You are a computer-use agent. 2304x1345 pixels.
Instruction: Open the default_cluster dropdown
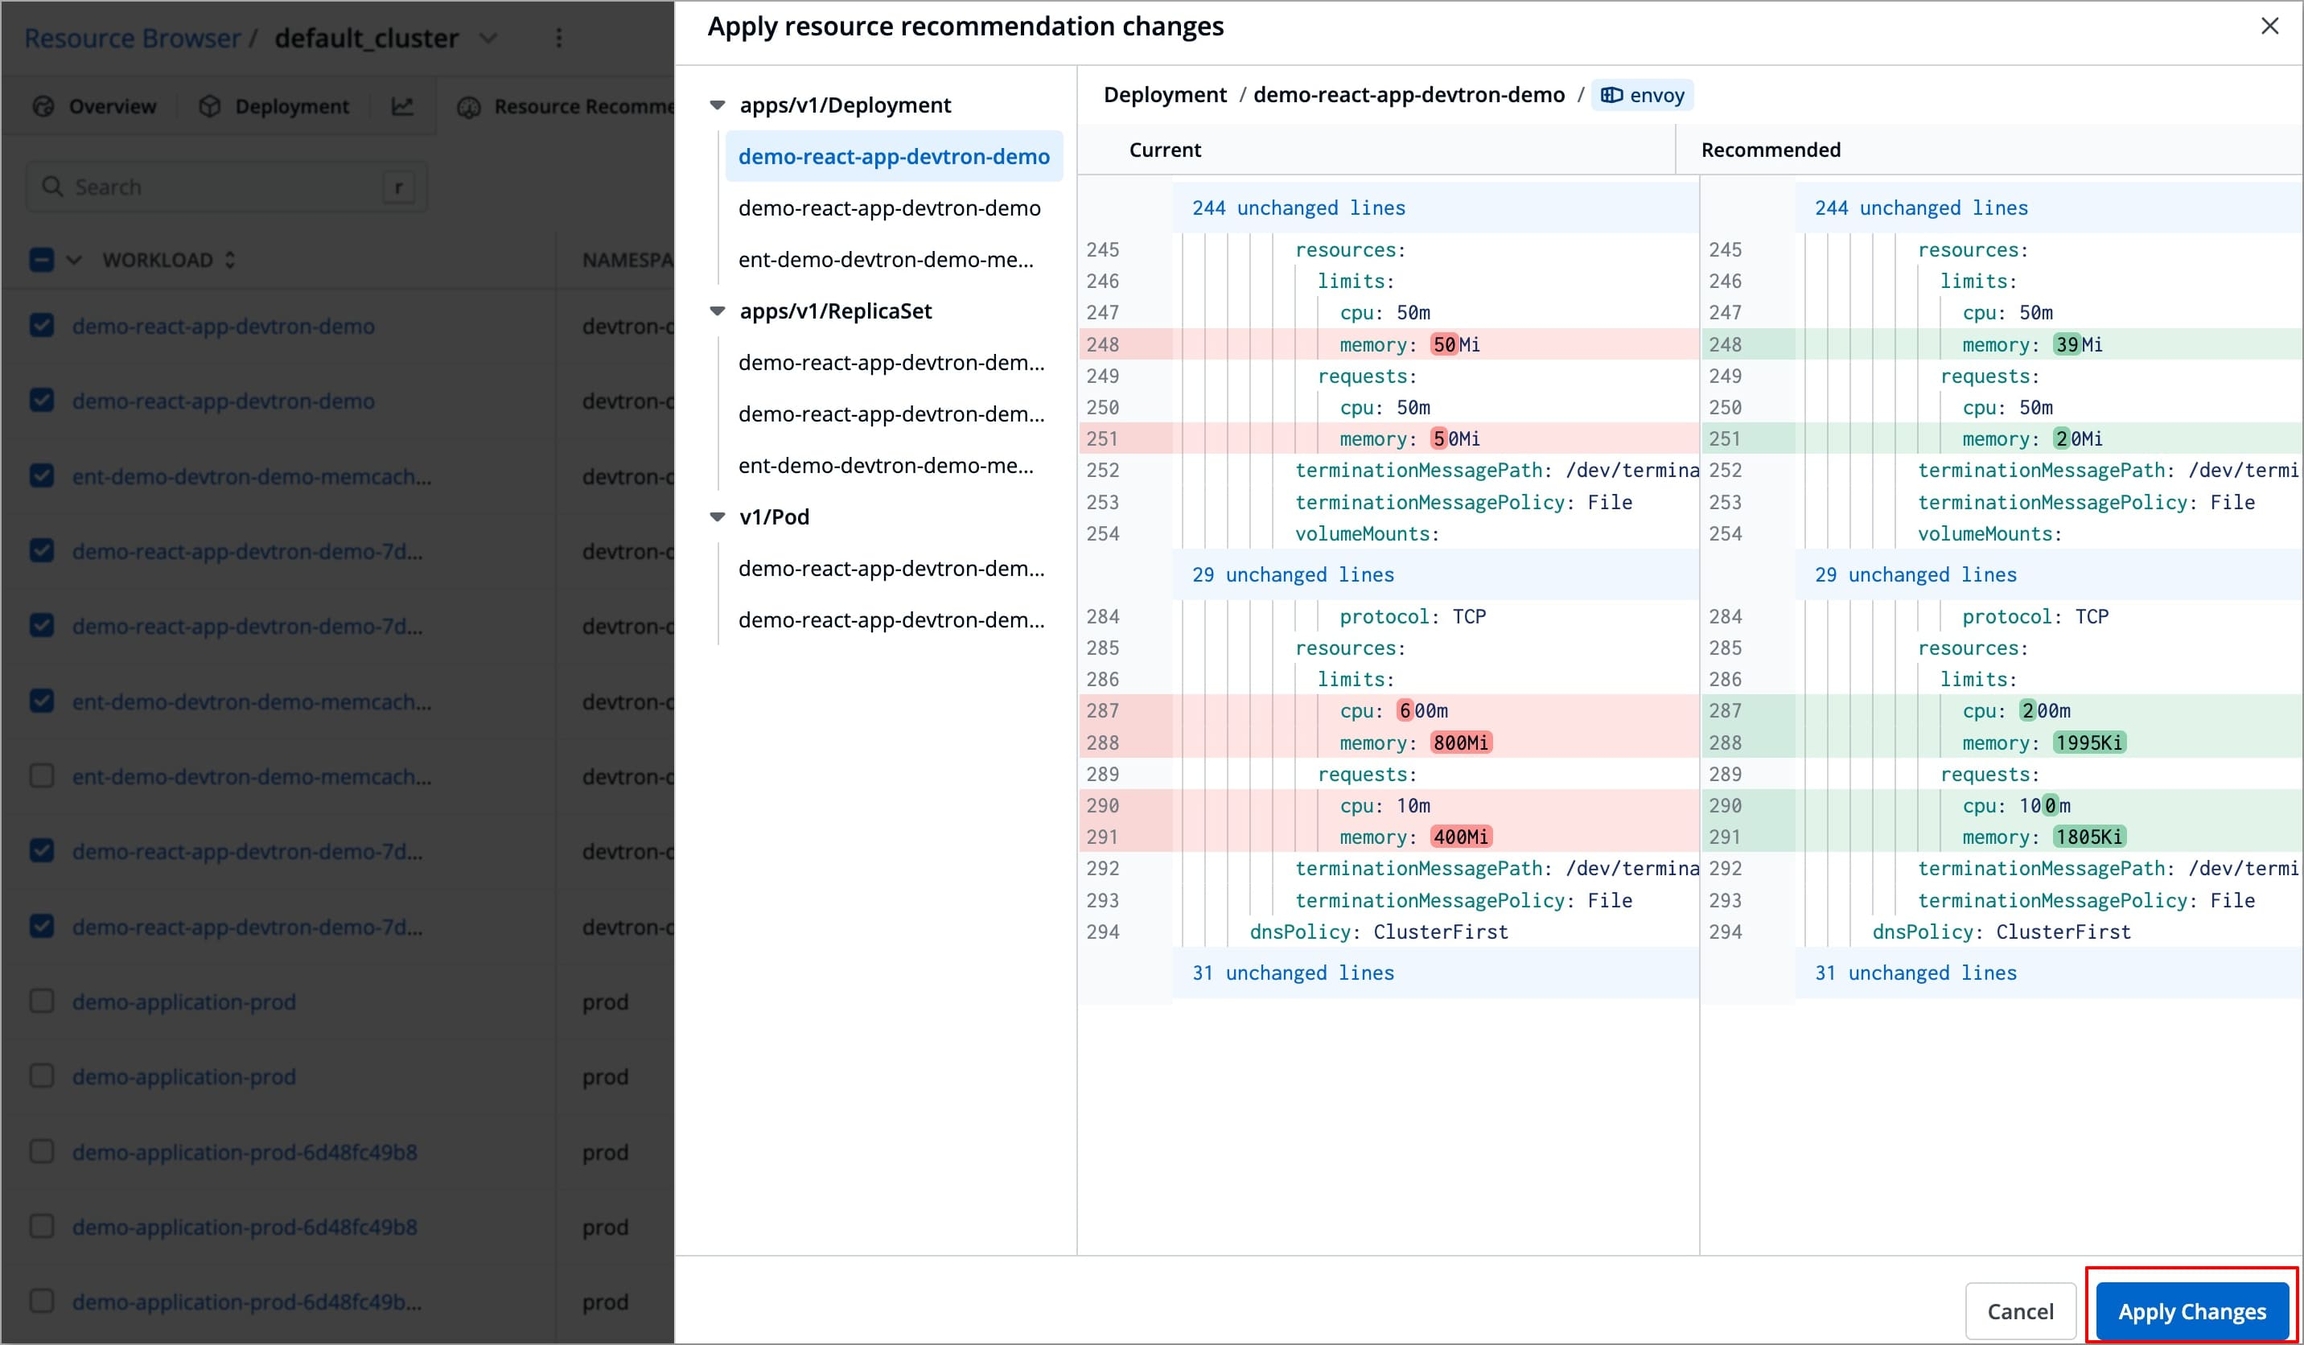tap(488, 38)
